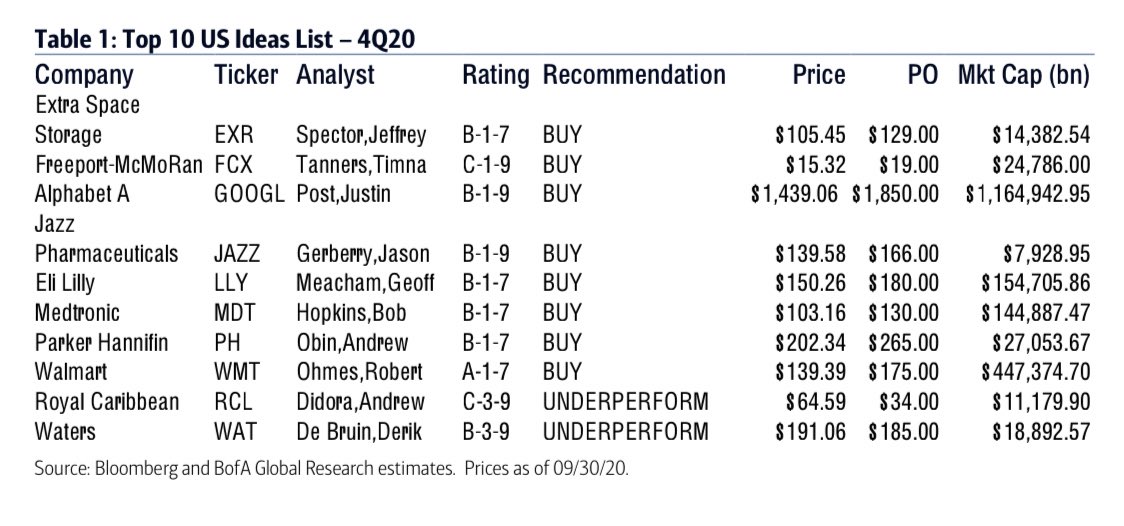Click the Company column header
This screenshot has height=526, width=1124.
[x=84, y=76]
